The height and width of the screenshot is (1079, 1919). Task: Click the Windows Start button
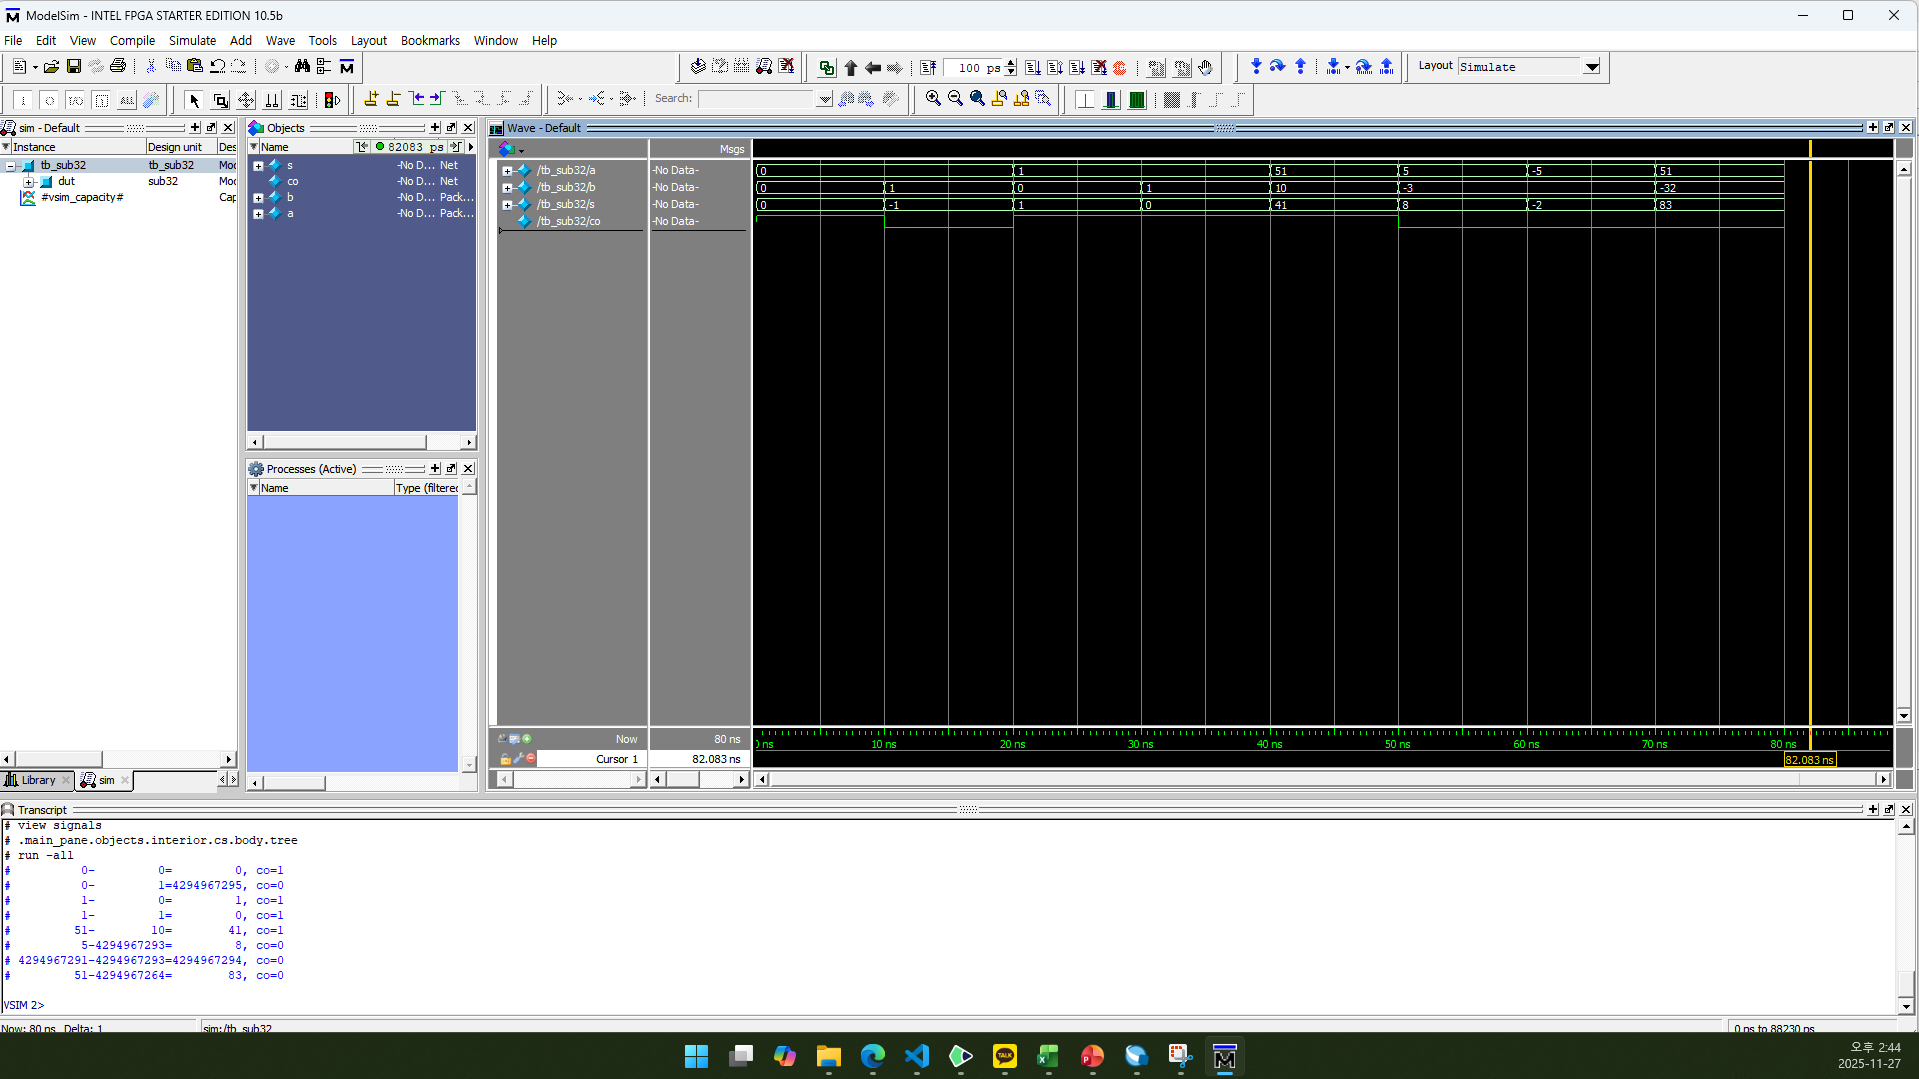[x=696, y=1055]
